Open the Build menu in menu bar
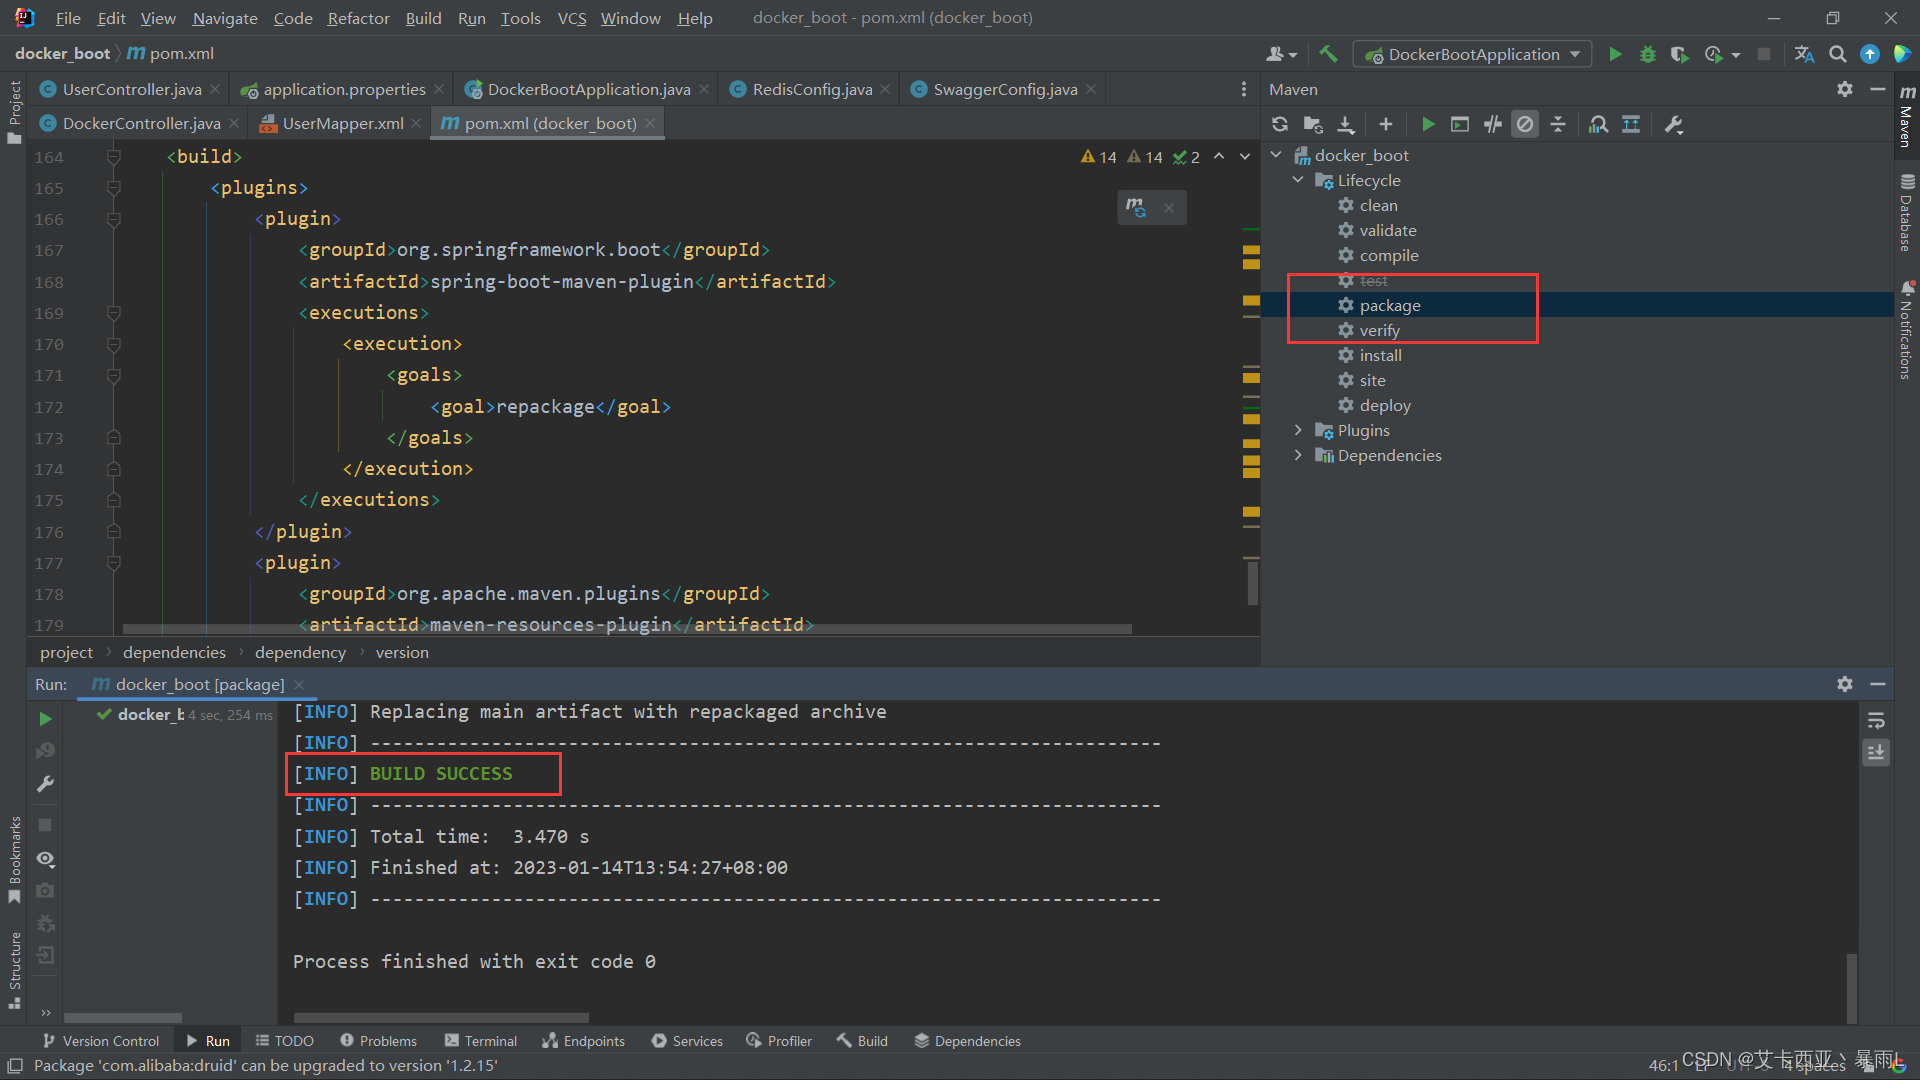 [x=422, y=17]
